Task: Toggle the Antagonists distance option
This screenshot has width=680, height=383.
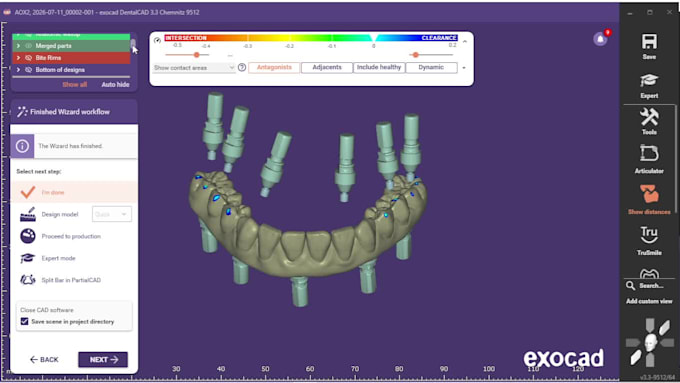Action: (x=274, y=67)
